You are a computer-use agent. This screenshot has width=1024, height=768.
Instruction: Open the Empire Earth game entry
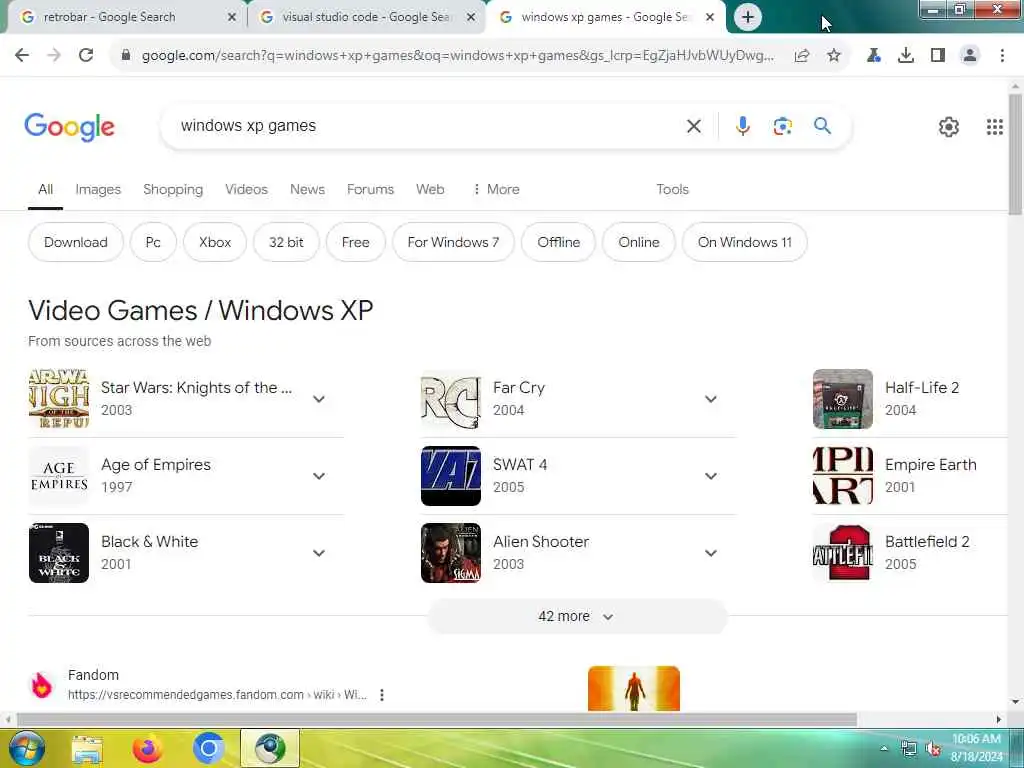(910, 476)
